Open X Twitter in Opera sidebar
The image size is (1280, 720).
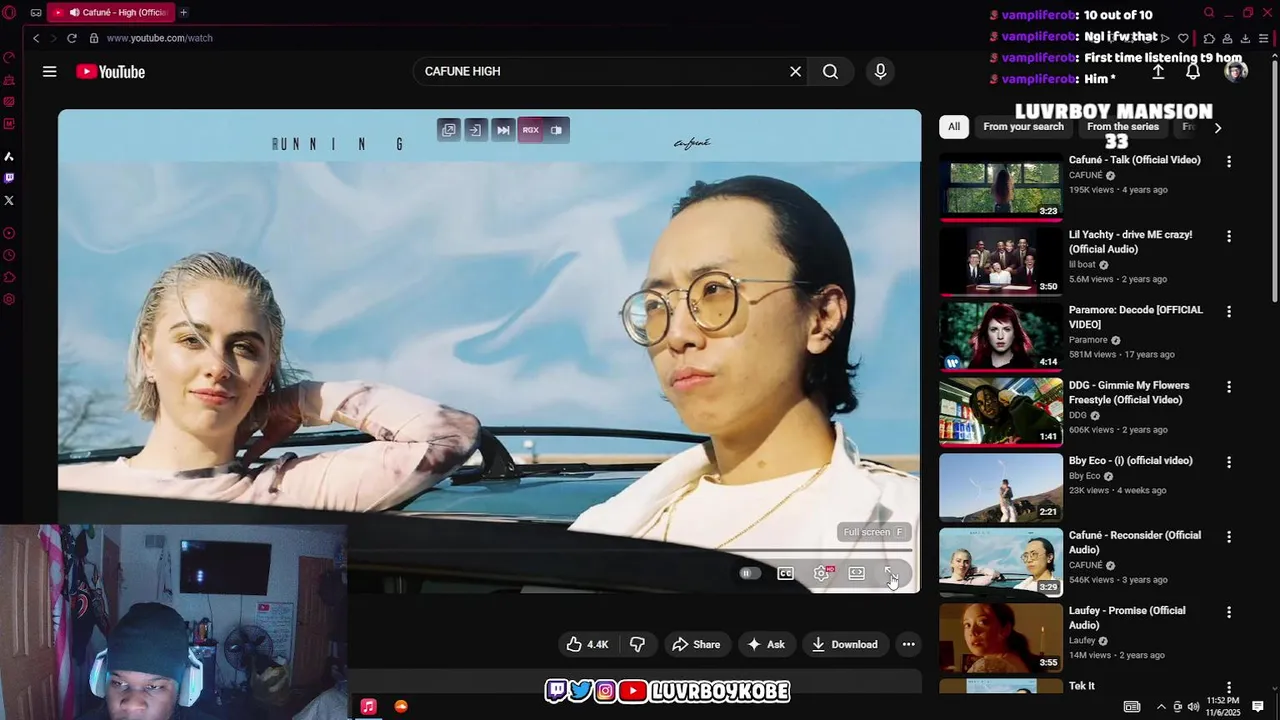coord(9,200)
